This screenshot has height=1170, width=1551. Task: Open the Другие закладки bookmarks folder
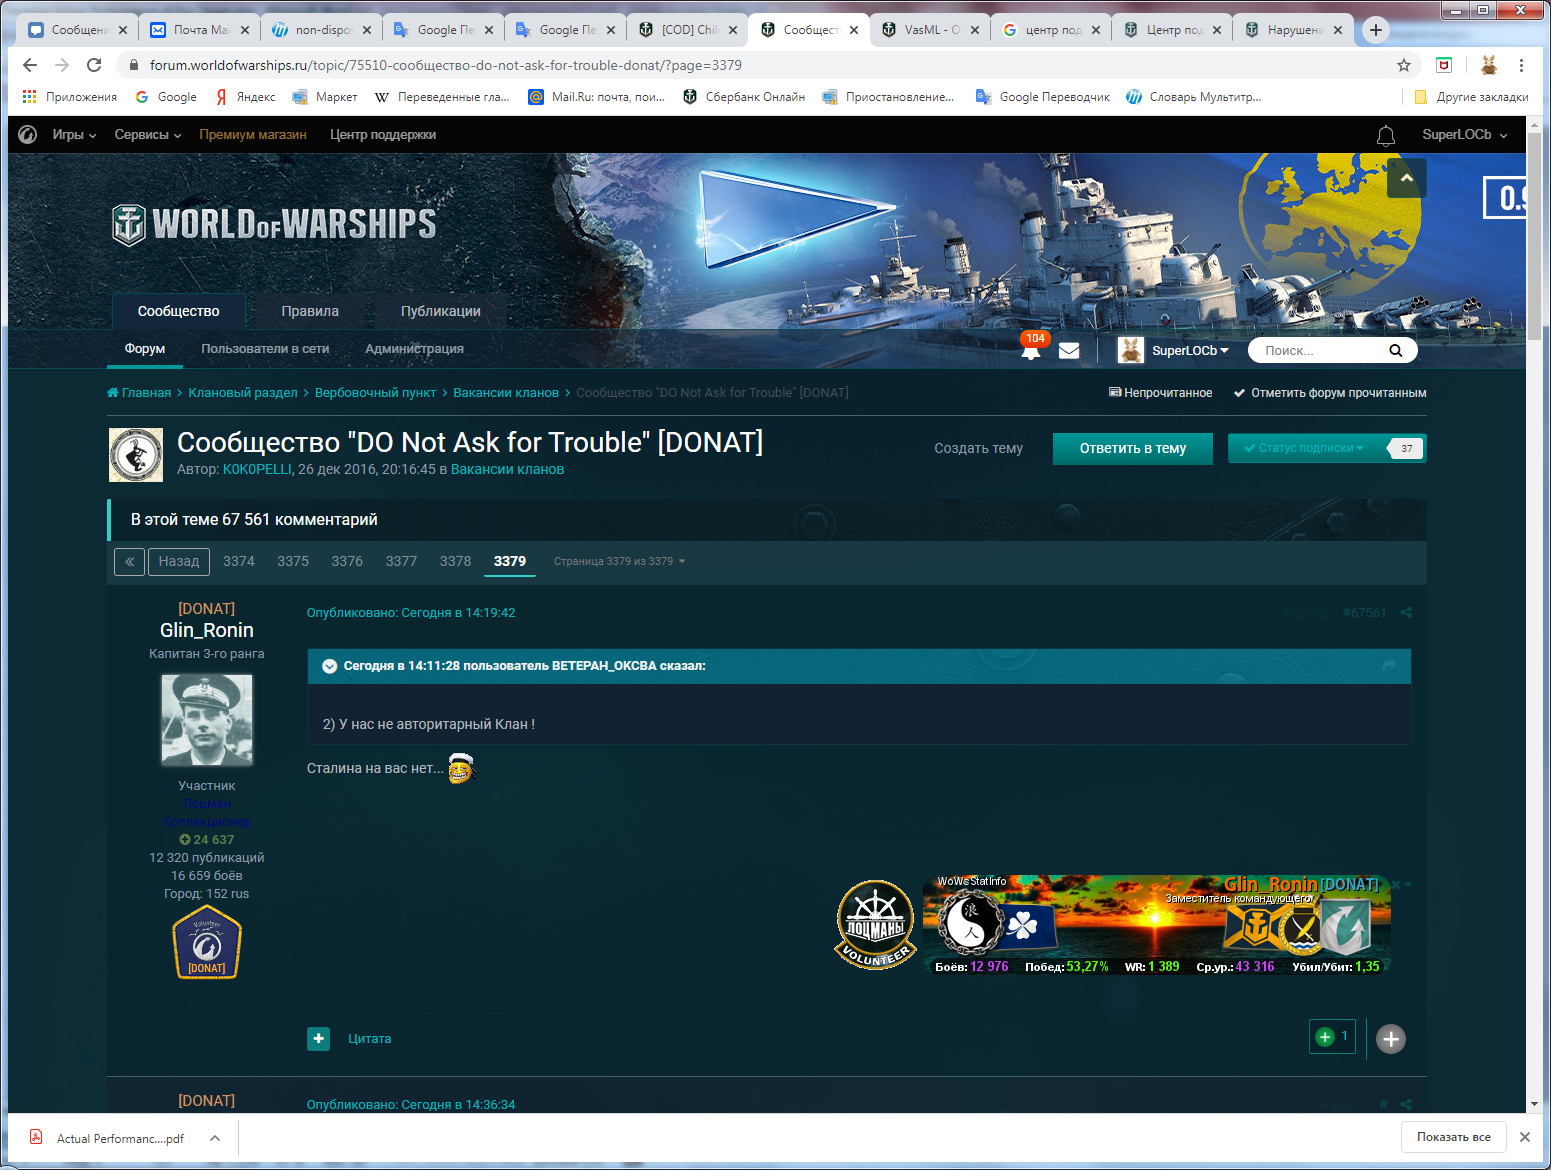pyautogui.click(x=1471, y=97)
